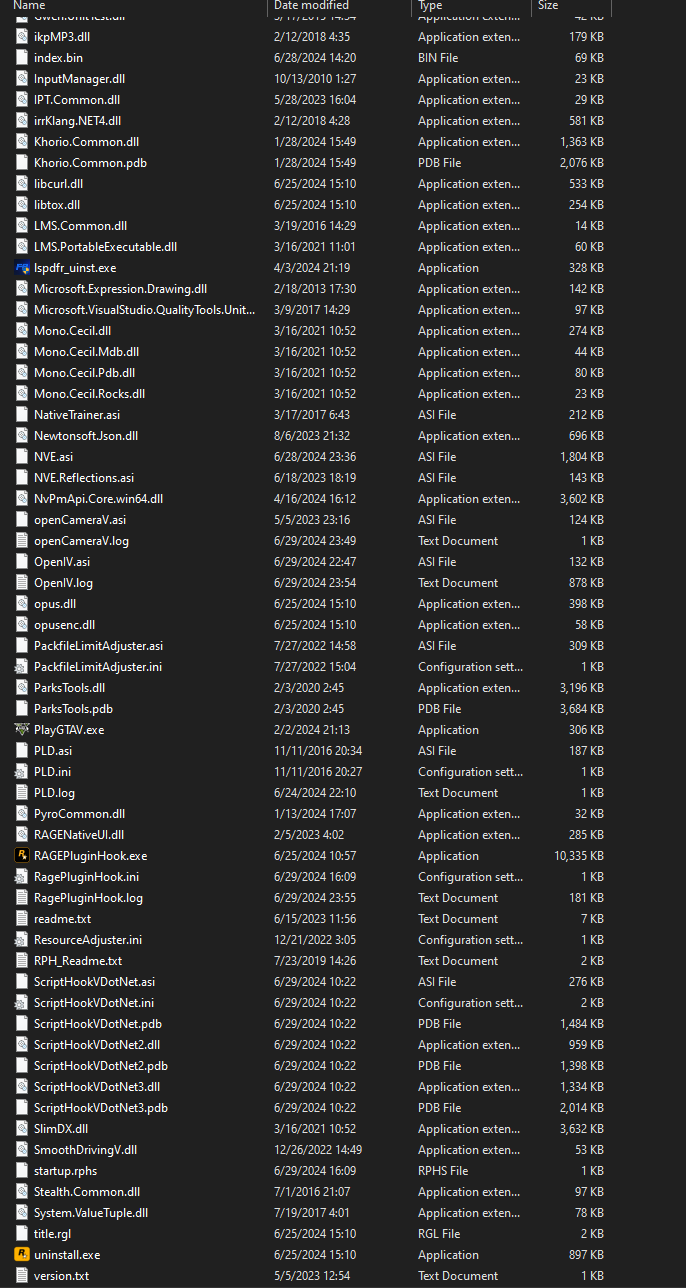
Task: Select the file libtox.dll
Action: pyautogui.click(x=59, y=205)
